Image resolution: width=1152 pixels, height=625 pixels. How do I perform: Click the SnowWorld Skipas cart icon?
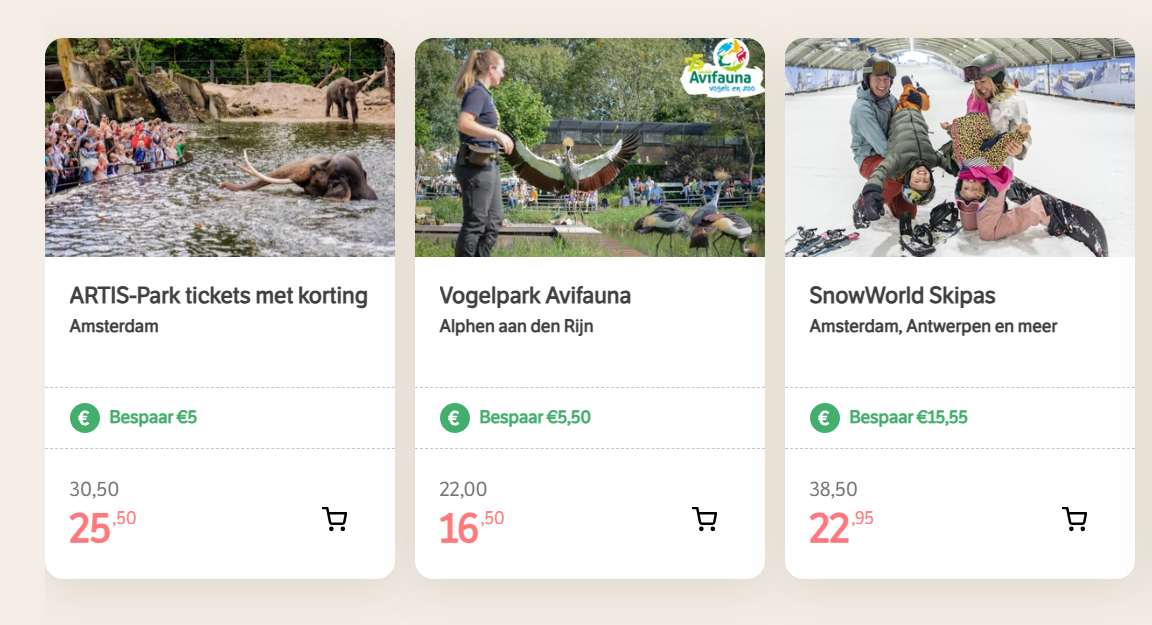pos(1075,519)
